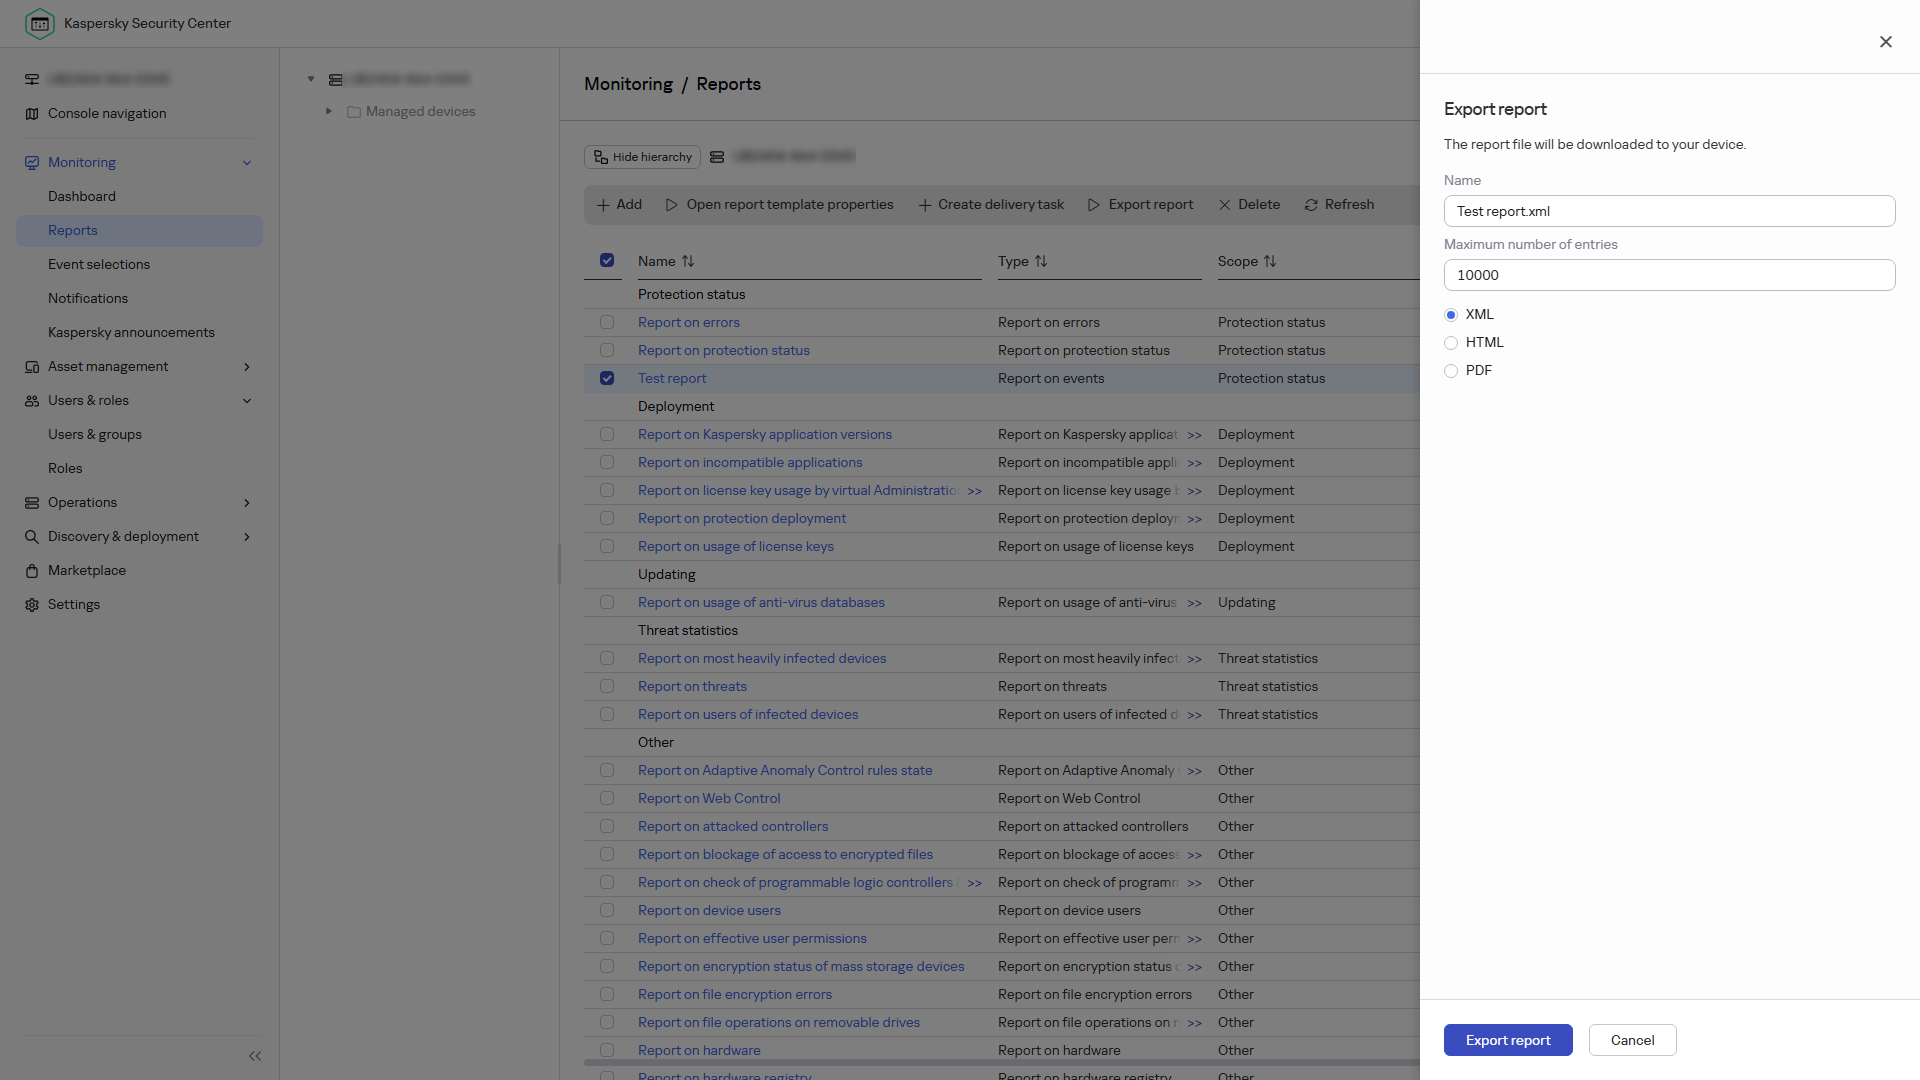The height and width of the screenshot is (1080, 1920).
Task: Open Dashboard under Monitoring
Action: pyautogui.click(x=82, y=197)
